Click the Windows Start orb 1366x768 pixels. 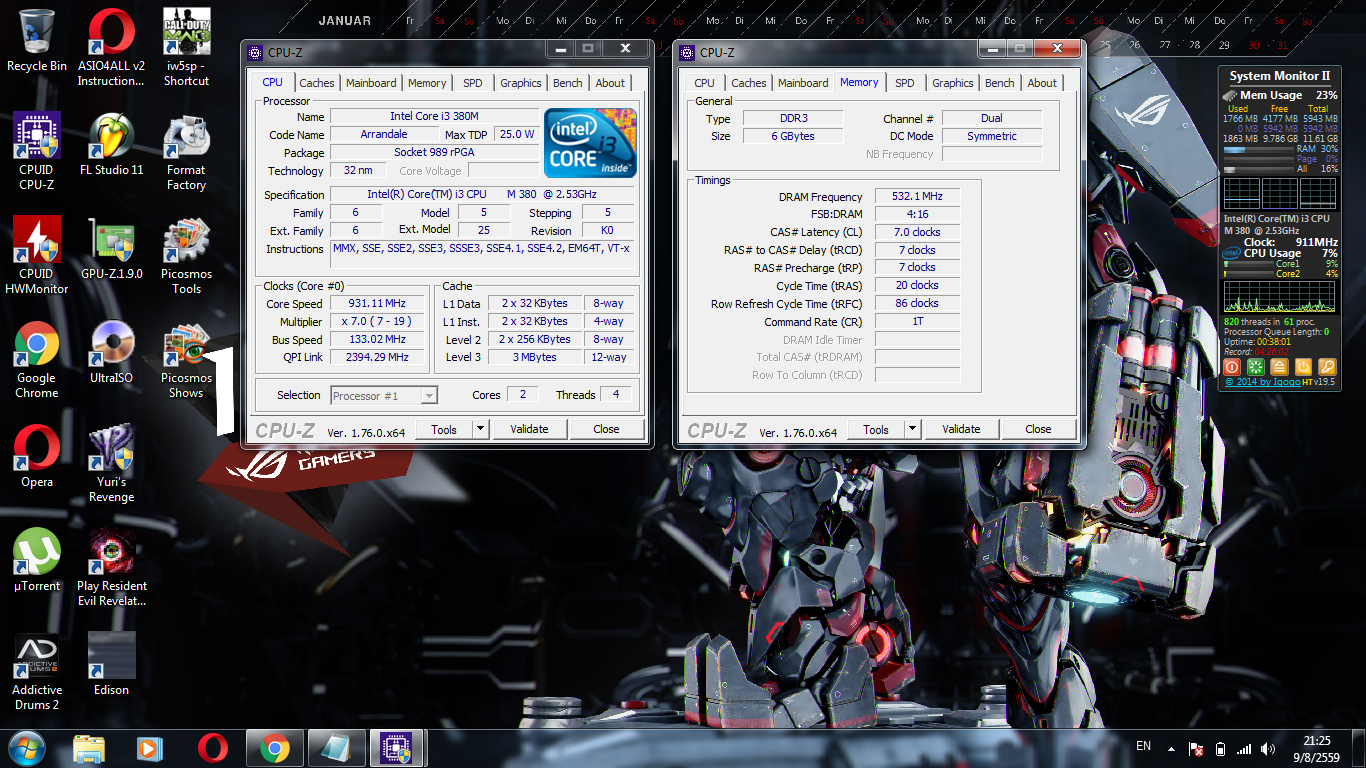click(27, 748)
